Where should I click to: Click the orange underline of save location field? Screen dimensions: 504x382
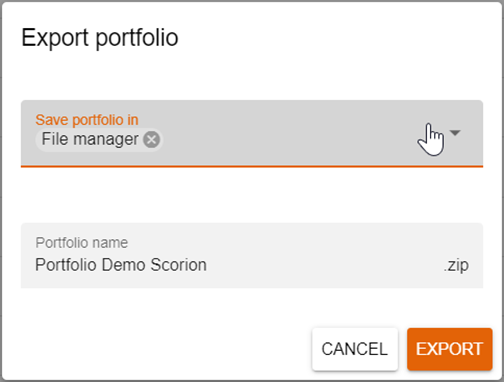point(252,166)
